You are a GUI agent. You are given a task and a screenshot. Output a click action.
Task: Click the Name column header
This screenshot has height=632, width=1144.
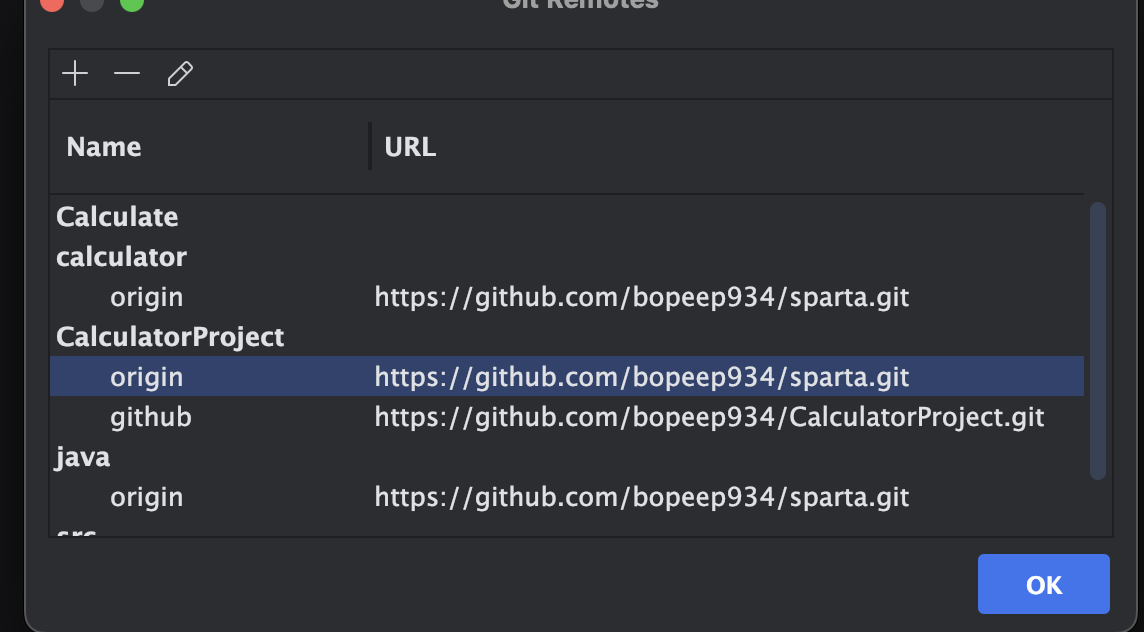point(104,147)
